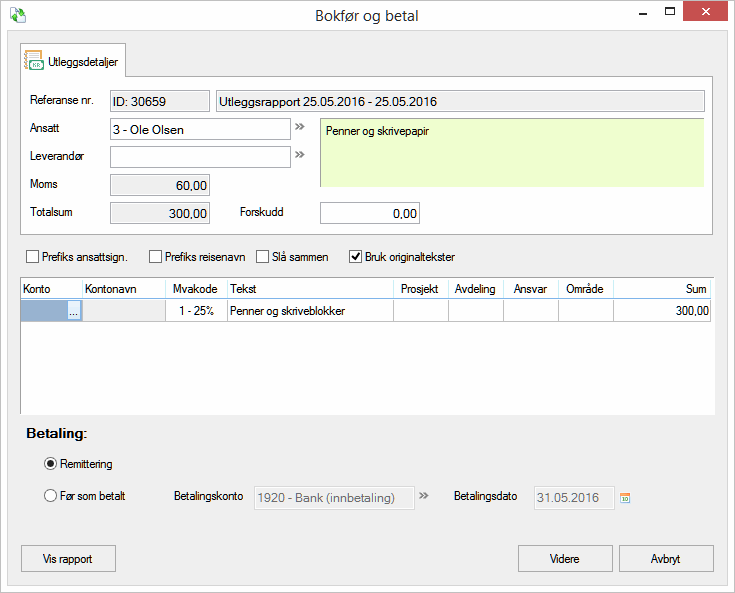Open lookup arrows next to Ansatt field

pos(299,128)
